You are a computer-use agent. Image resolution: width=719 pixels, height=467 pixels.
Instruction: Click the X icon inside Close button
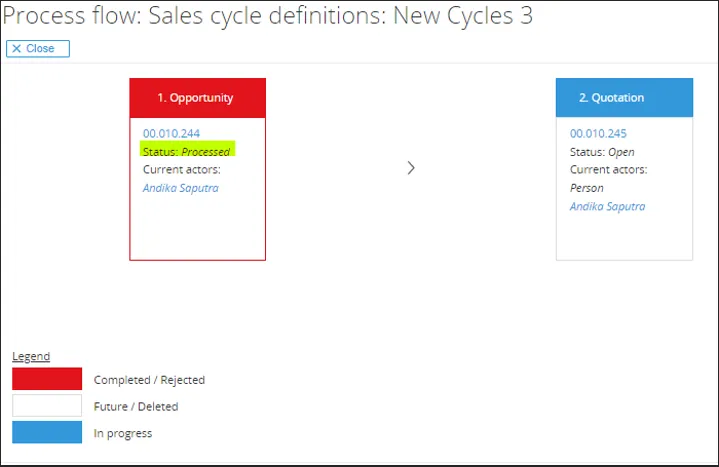click(17, 48)
